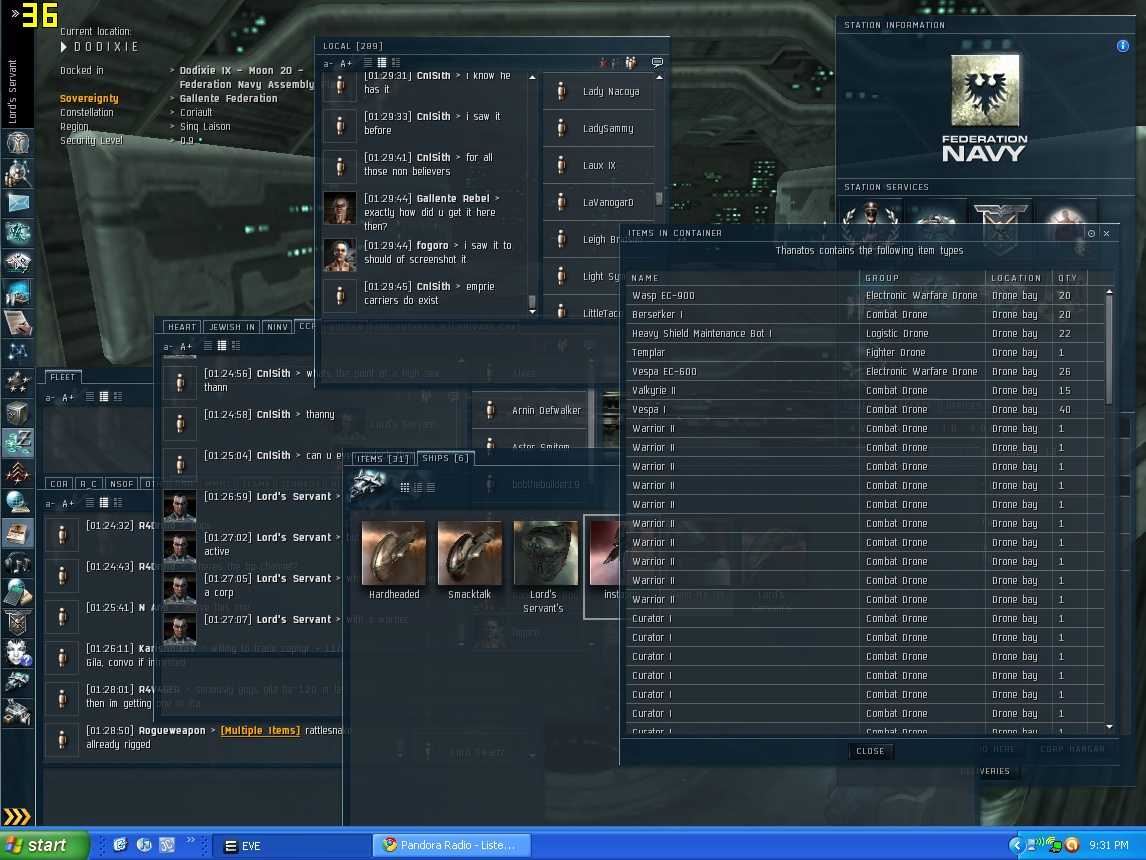Open the Journal sidebar icon

(x=18, y=533)
